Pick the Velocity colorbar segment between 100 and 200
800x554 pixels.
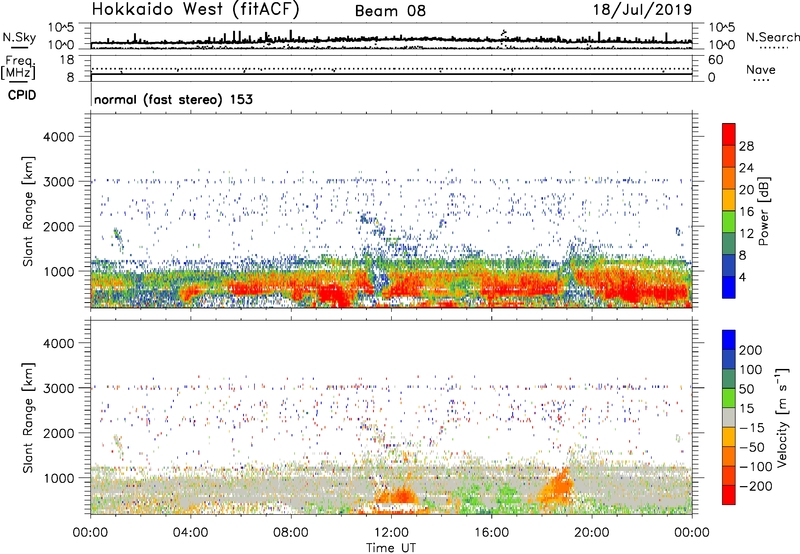coord(729,359)
